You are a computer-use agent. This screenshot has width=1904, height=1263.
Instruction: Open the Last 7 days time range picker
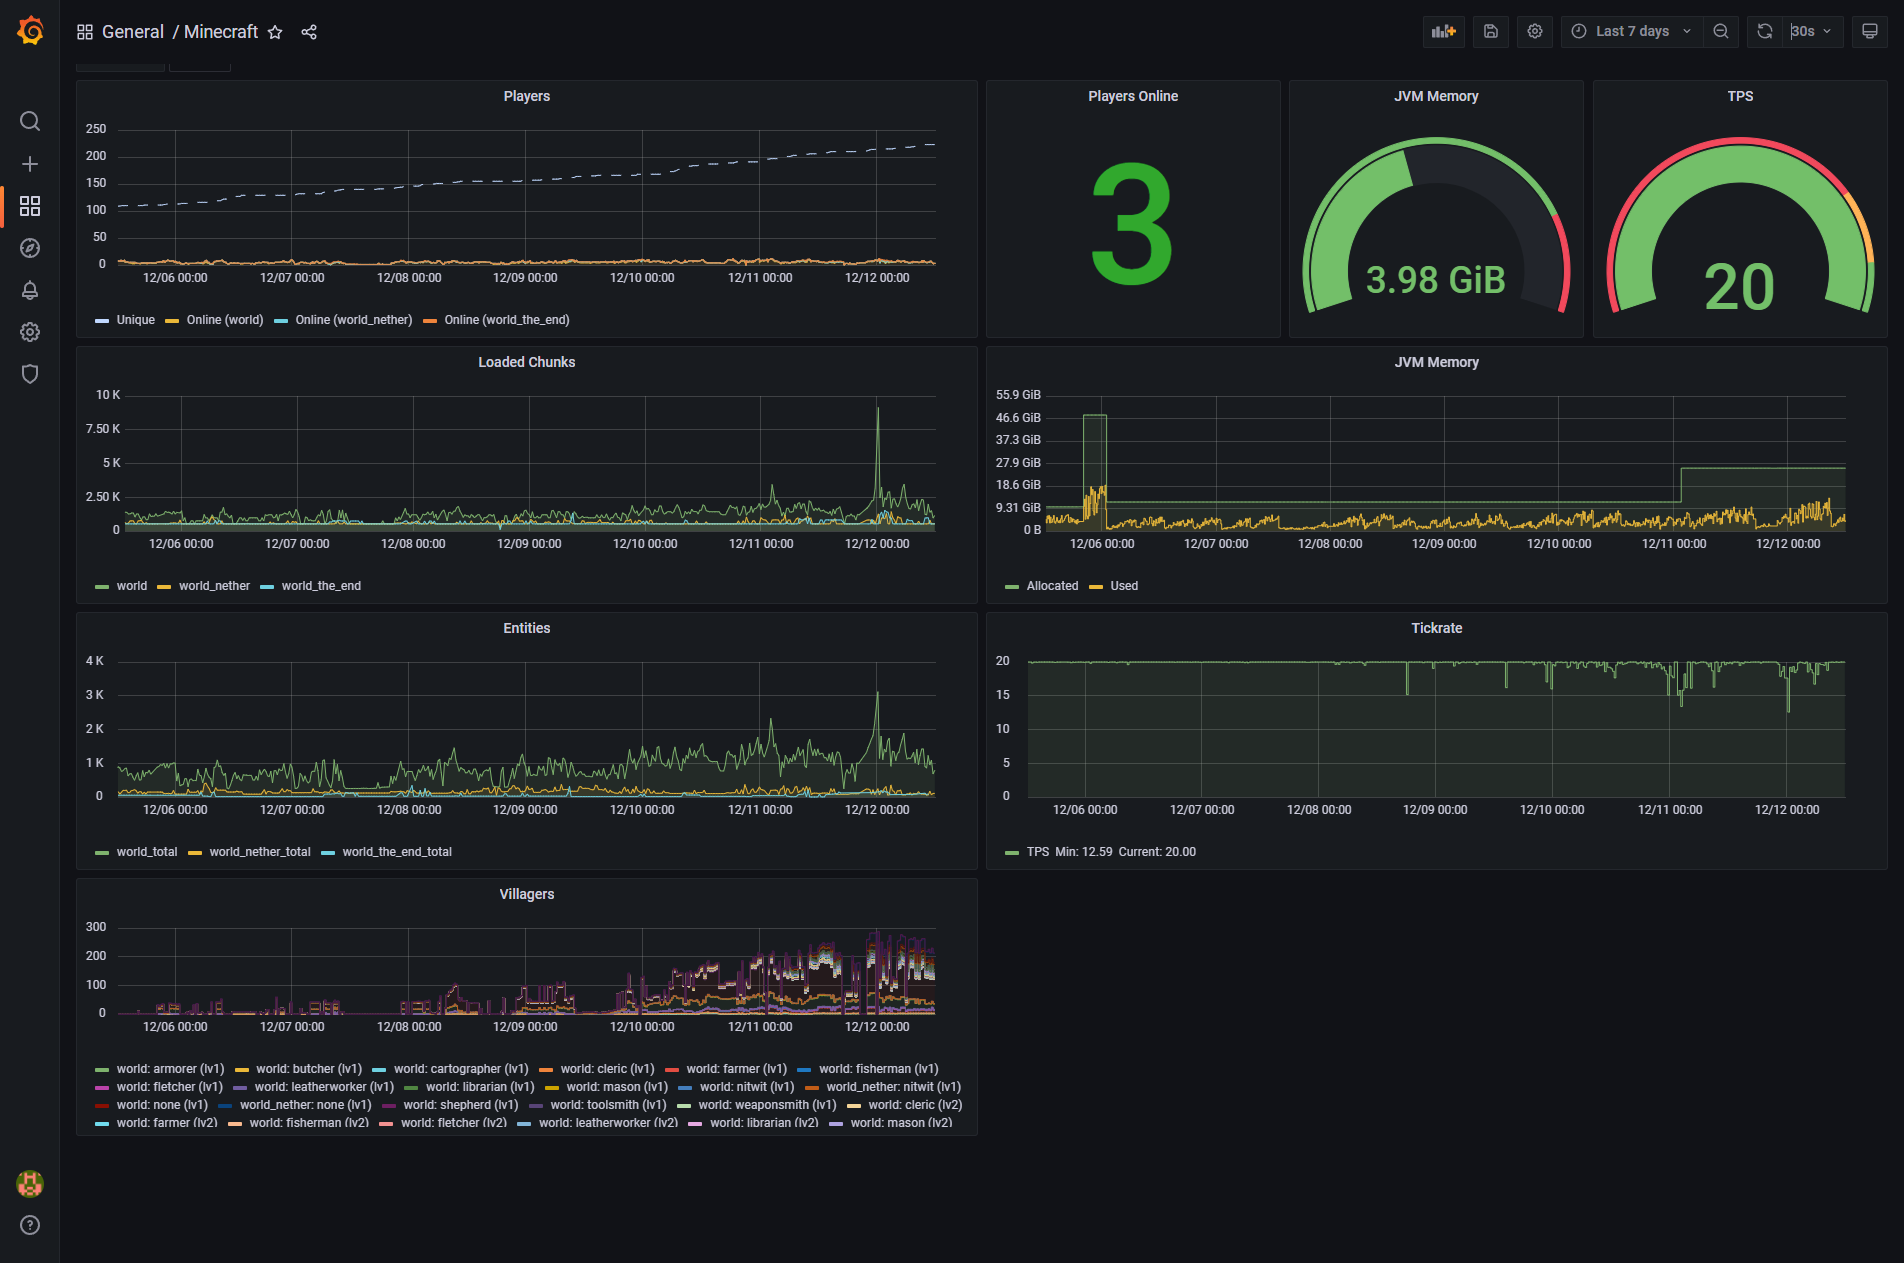pyautogui.click(x=1631, y=32)
